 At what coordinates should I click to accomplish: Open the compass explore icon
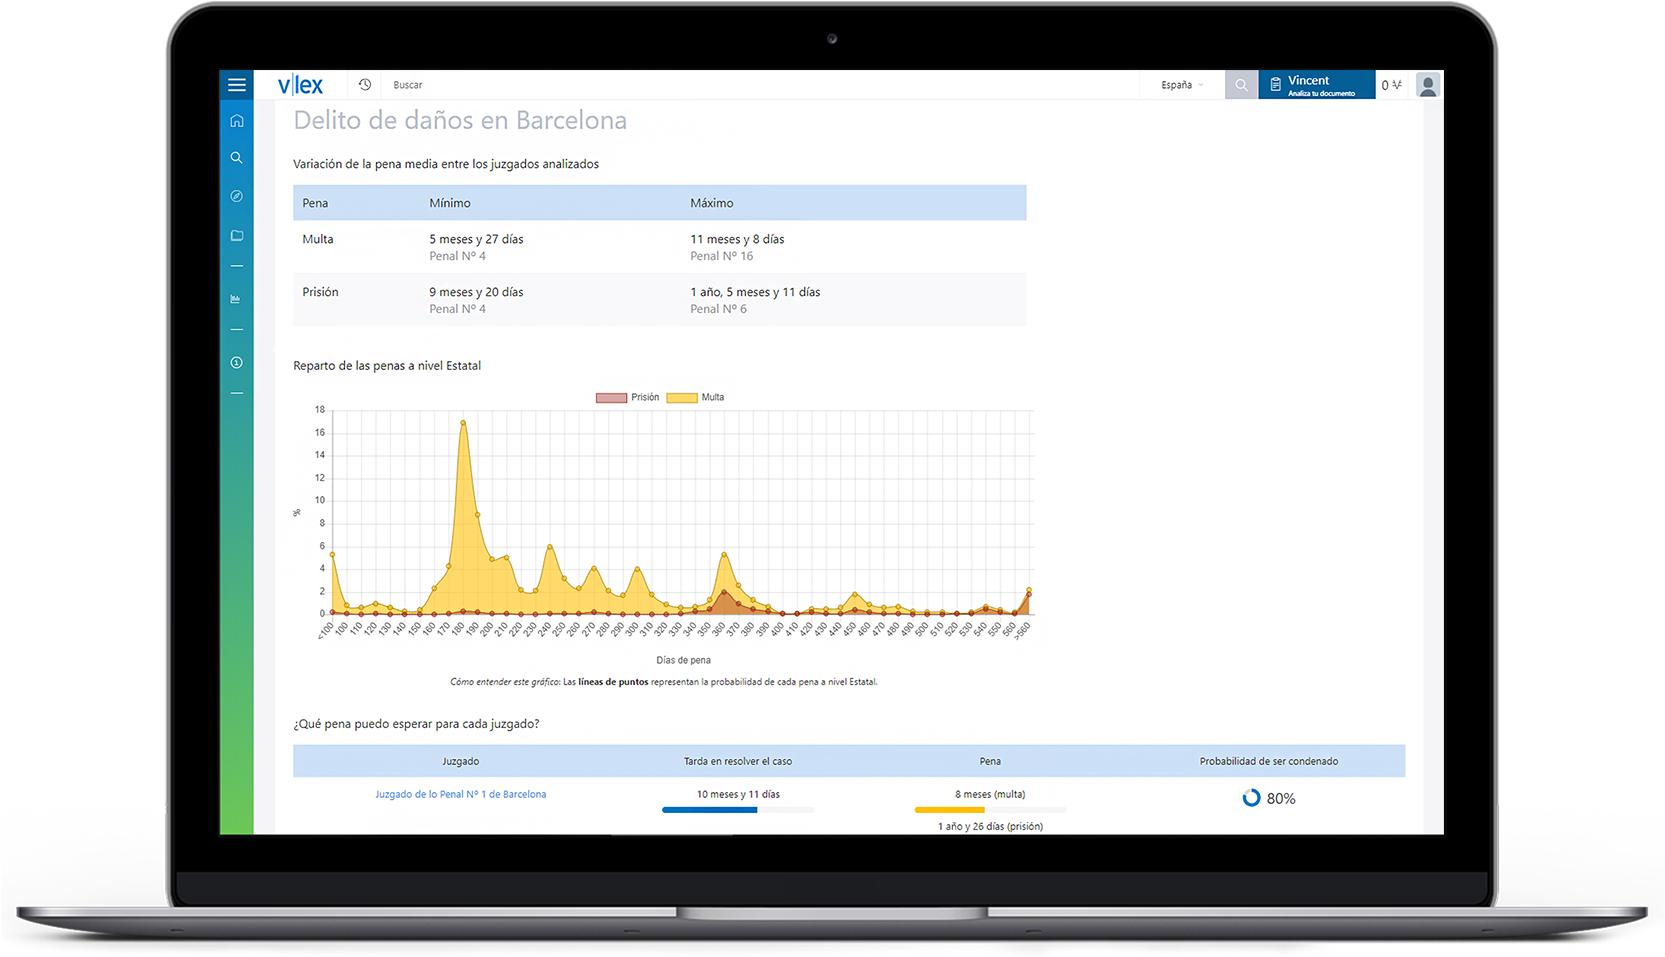point(237,196)
